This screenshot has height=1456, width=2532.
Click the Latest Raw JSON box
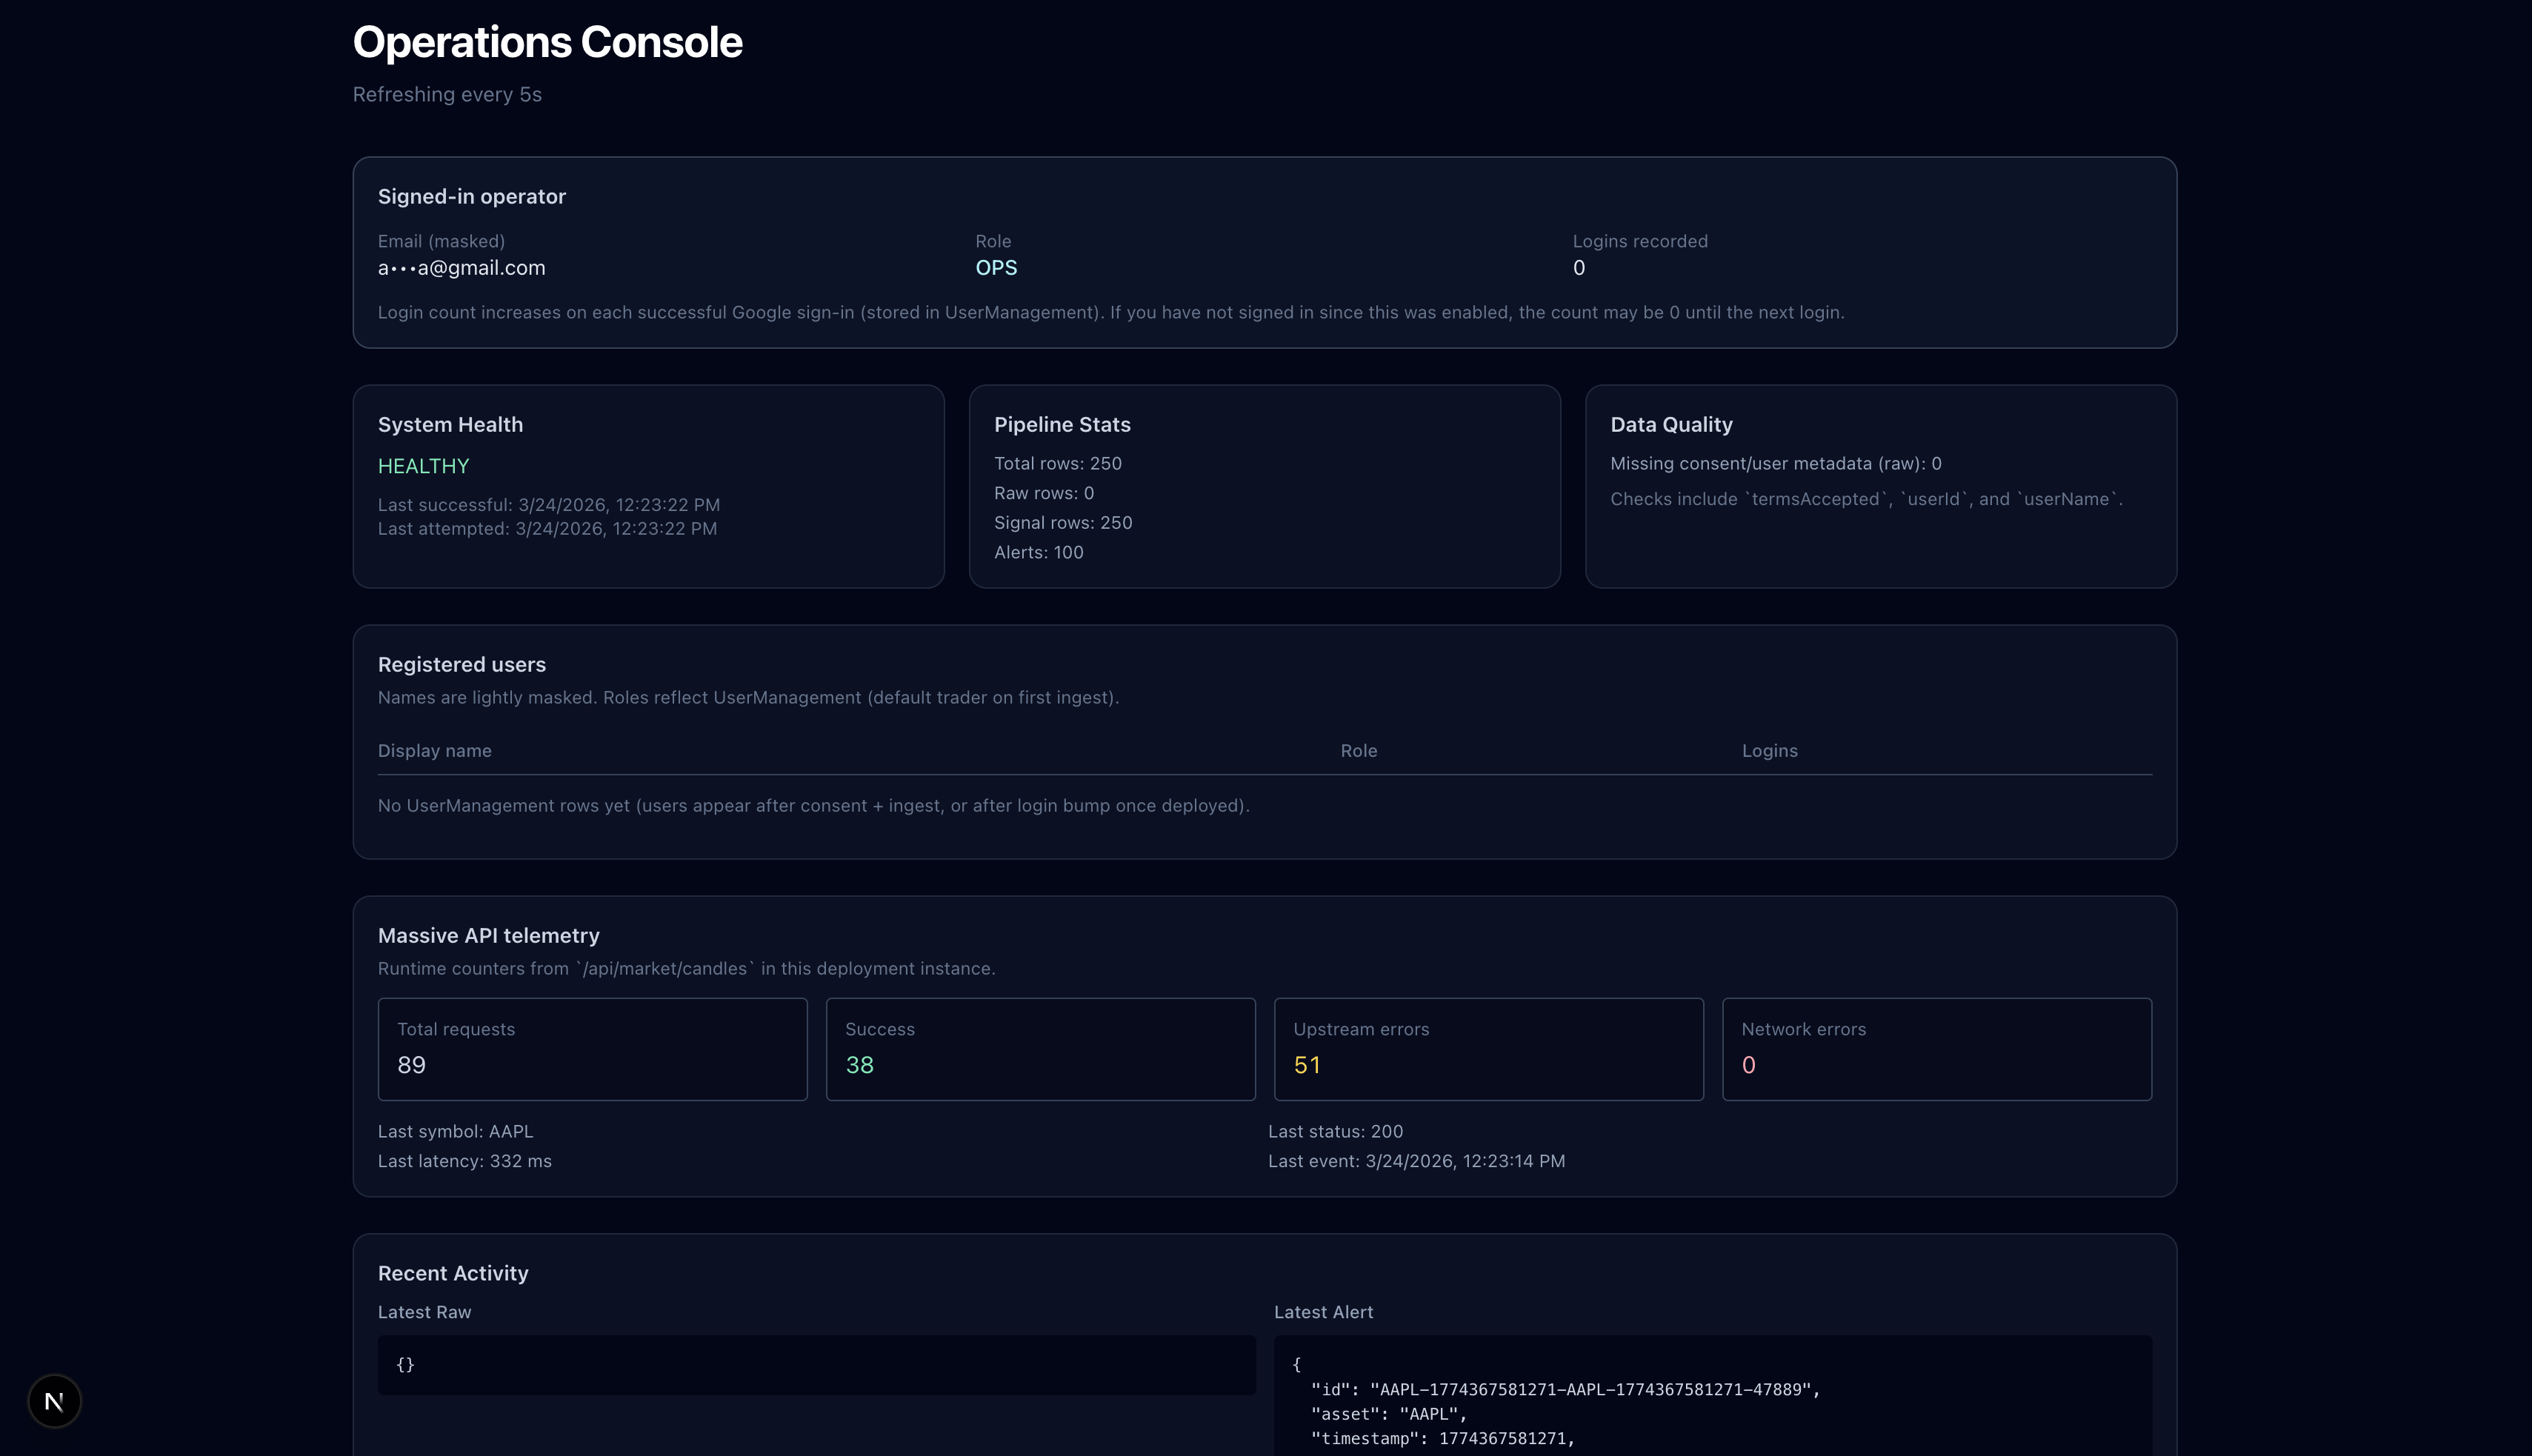816,1365
